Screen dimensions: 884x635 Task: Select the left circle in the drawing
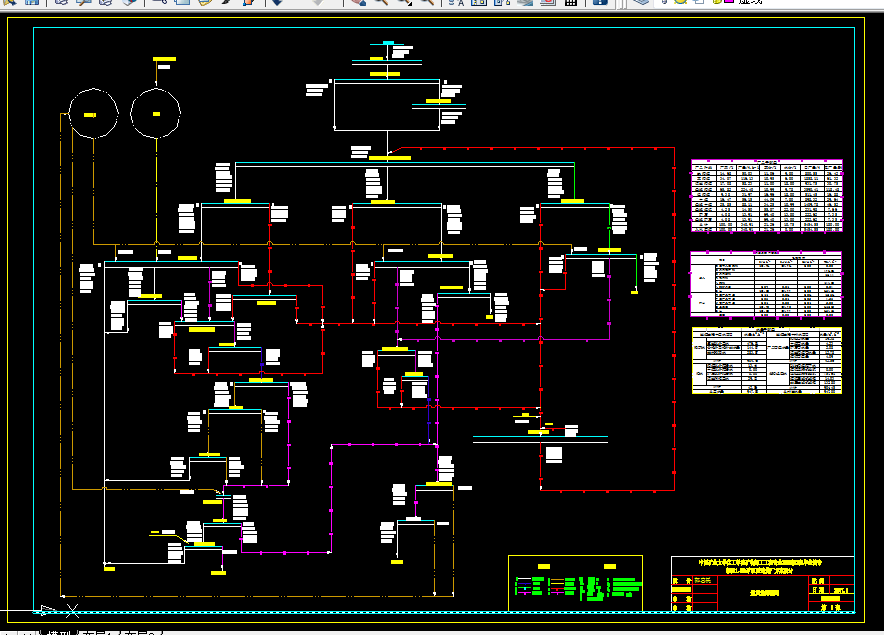(94, 113)
